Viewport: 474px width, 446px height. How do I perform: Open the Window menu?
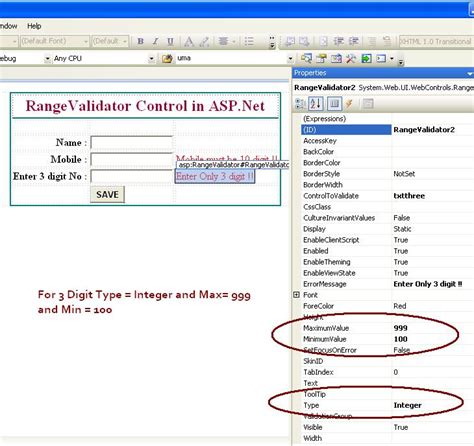tap(8, 26)
